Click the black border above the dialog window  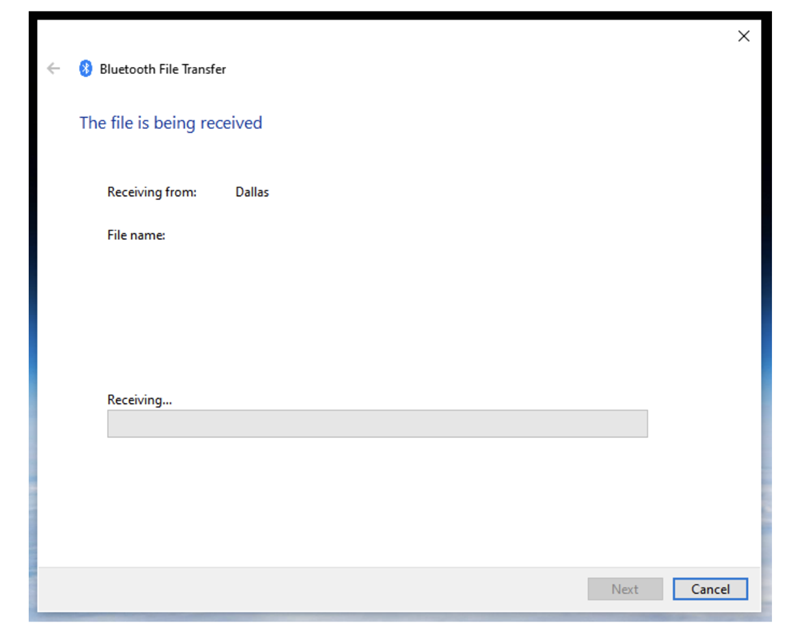click(x=400, y=14)
